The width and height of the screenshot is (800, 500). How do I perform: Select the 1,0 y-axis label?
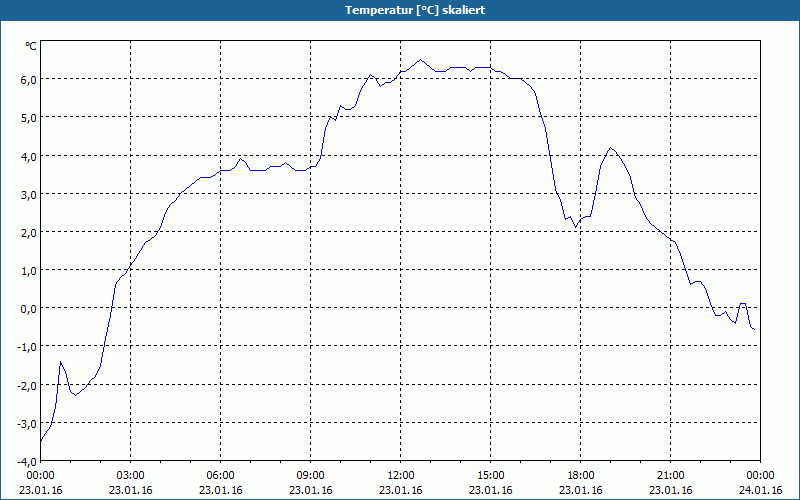[29, 270]
